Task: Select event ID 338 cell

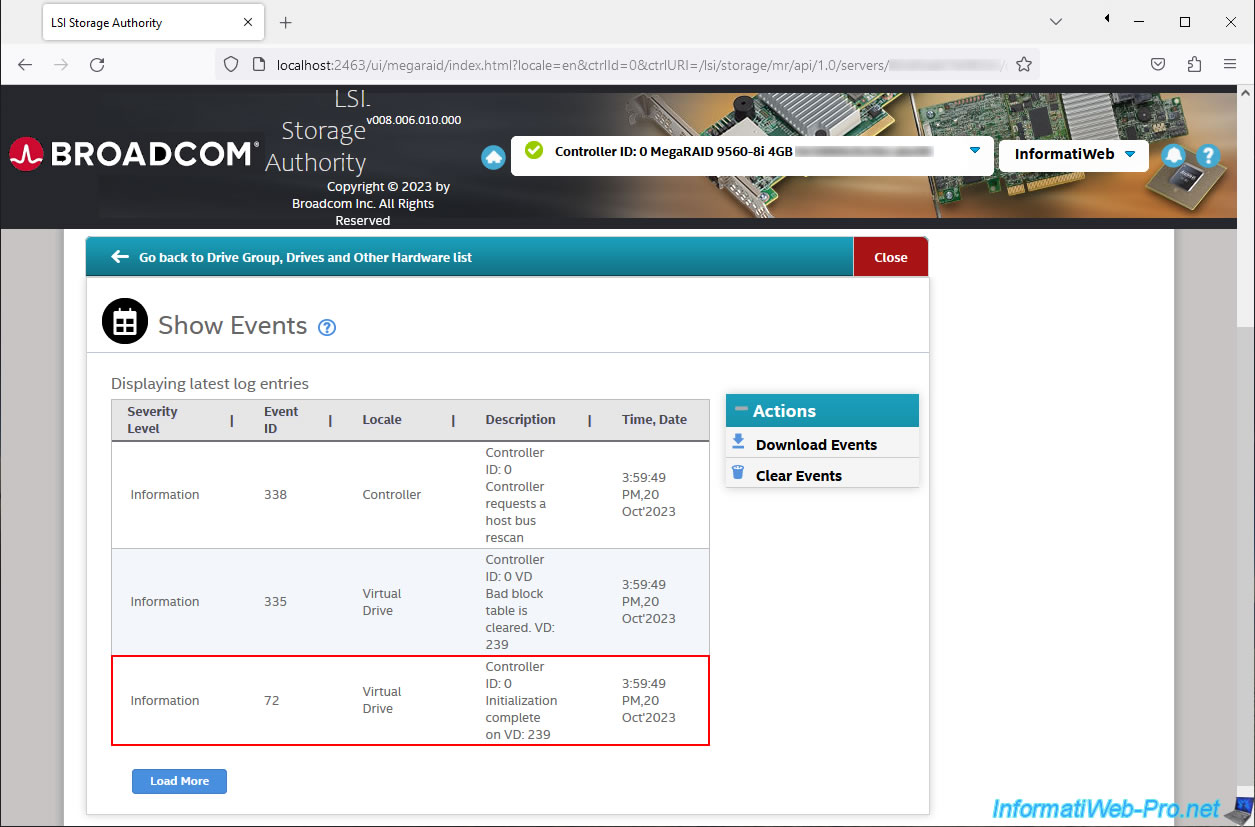Action: (x=275, y=495)
